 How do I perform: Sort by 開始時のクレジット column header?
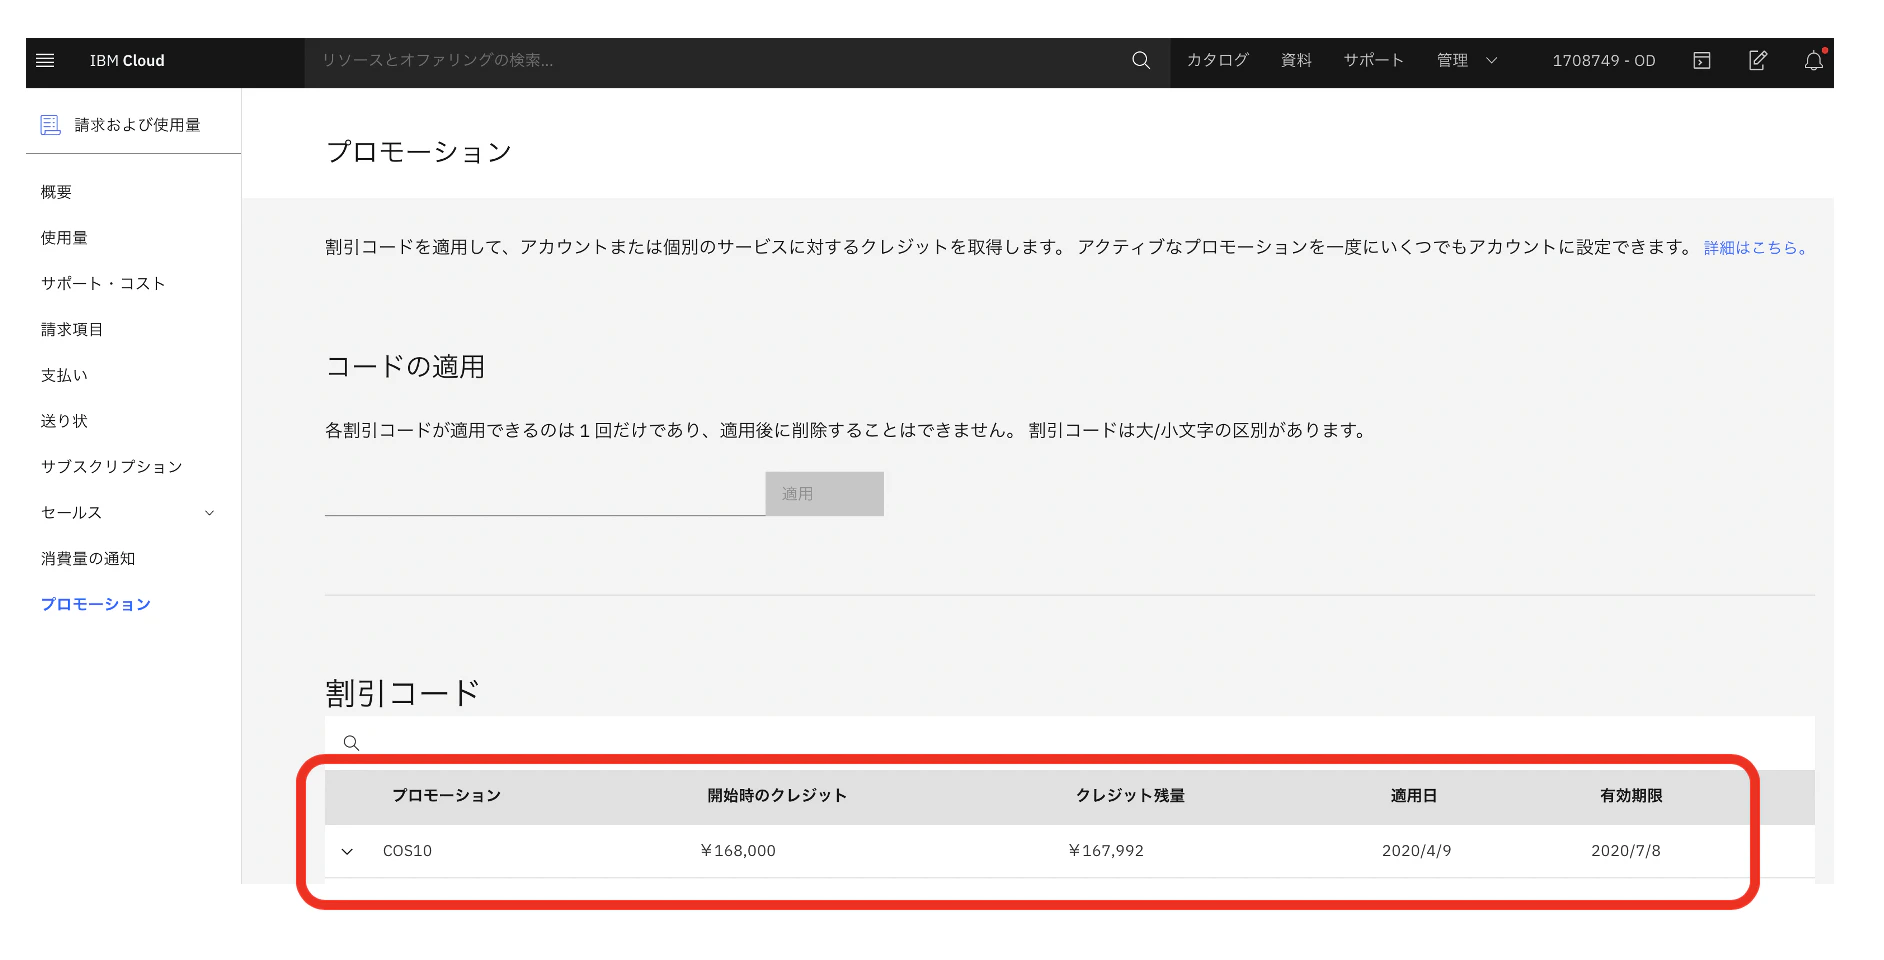click(x=777, y=796)
